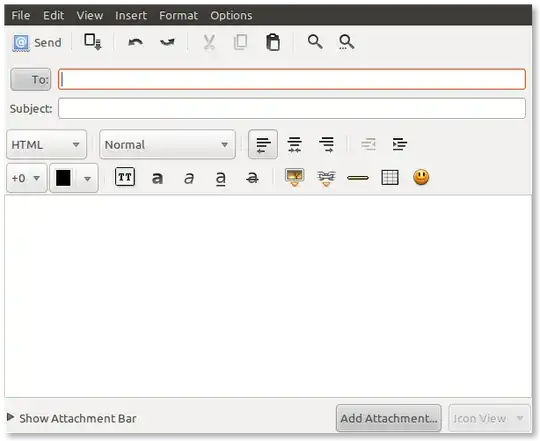The image size is (540, 441).
Task: Focus the Subject input field
Action: point(292,108)
